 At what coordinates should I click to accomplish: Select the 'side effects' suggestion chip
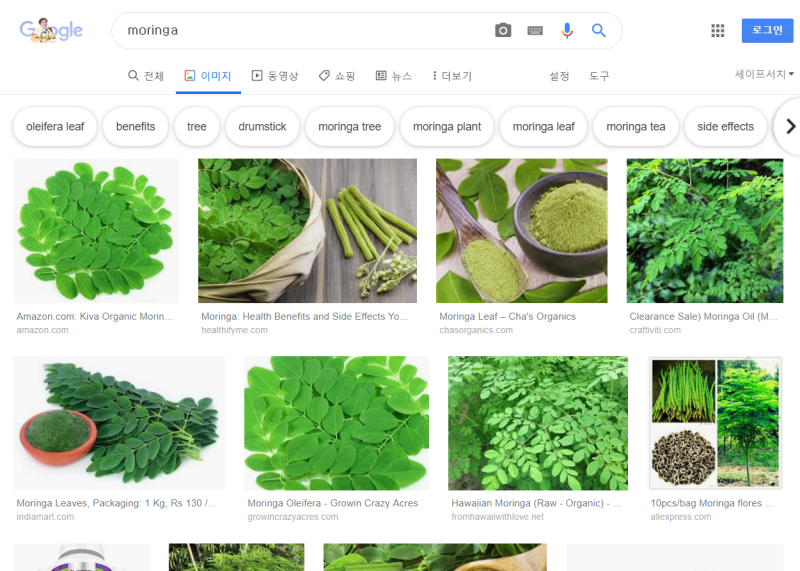[726, 127]
